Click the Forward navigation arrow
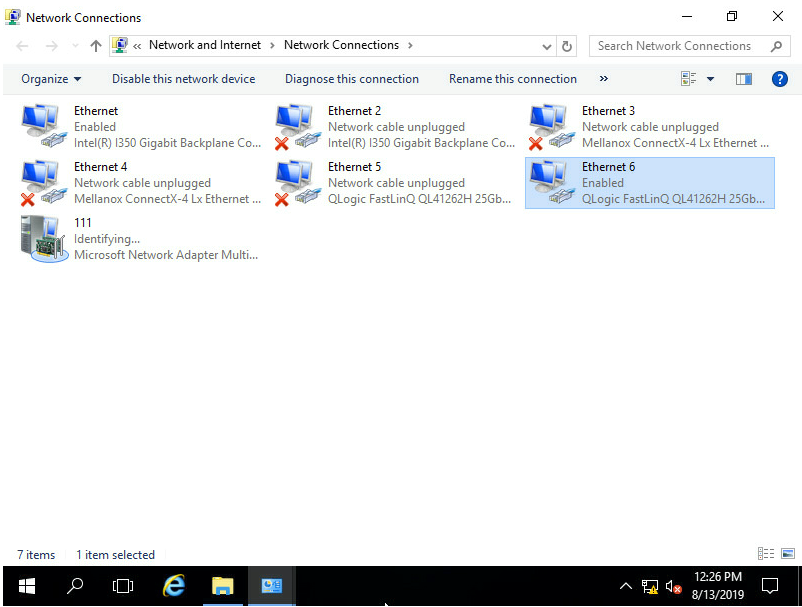802x607 pixels. tap(52, 46)
